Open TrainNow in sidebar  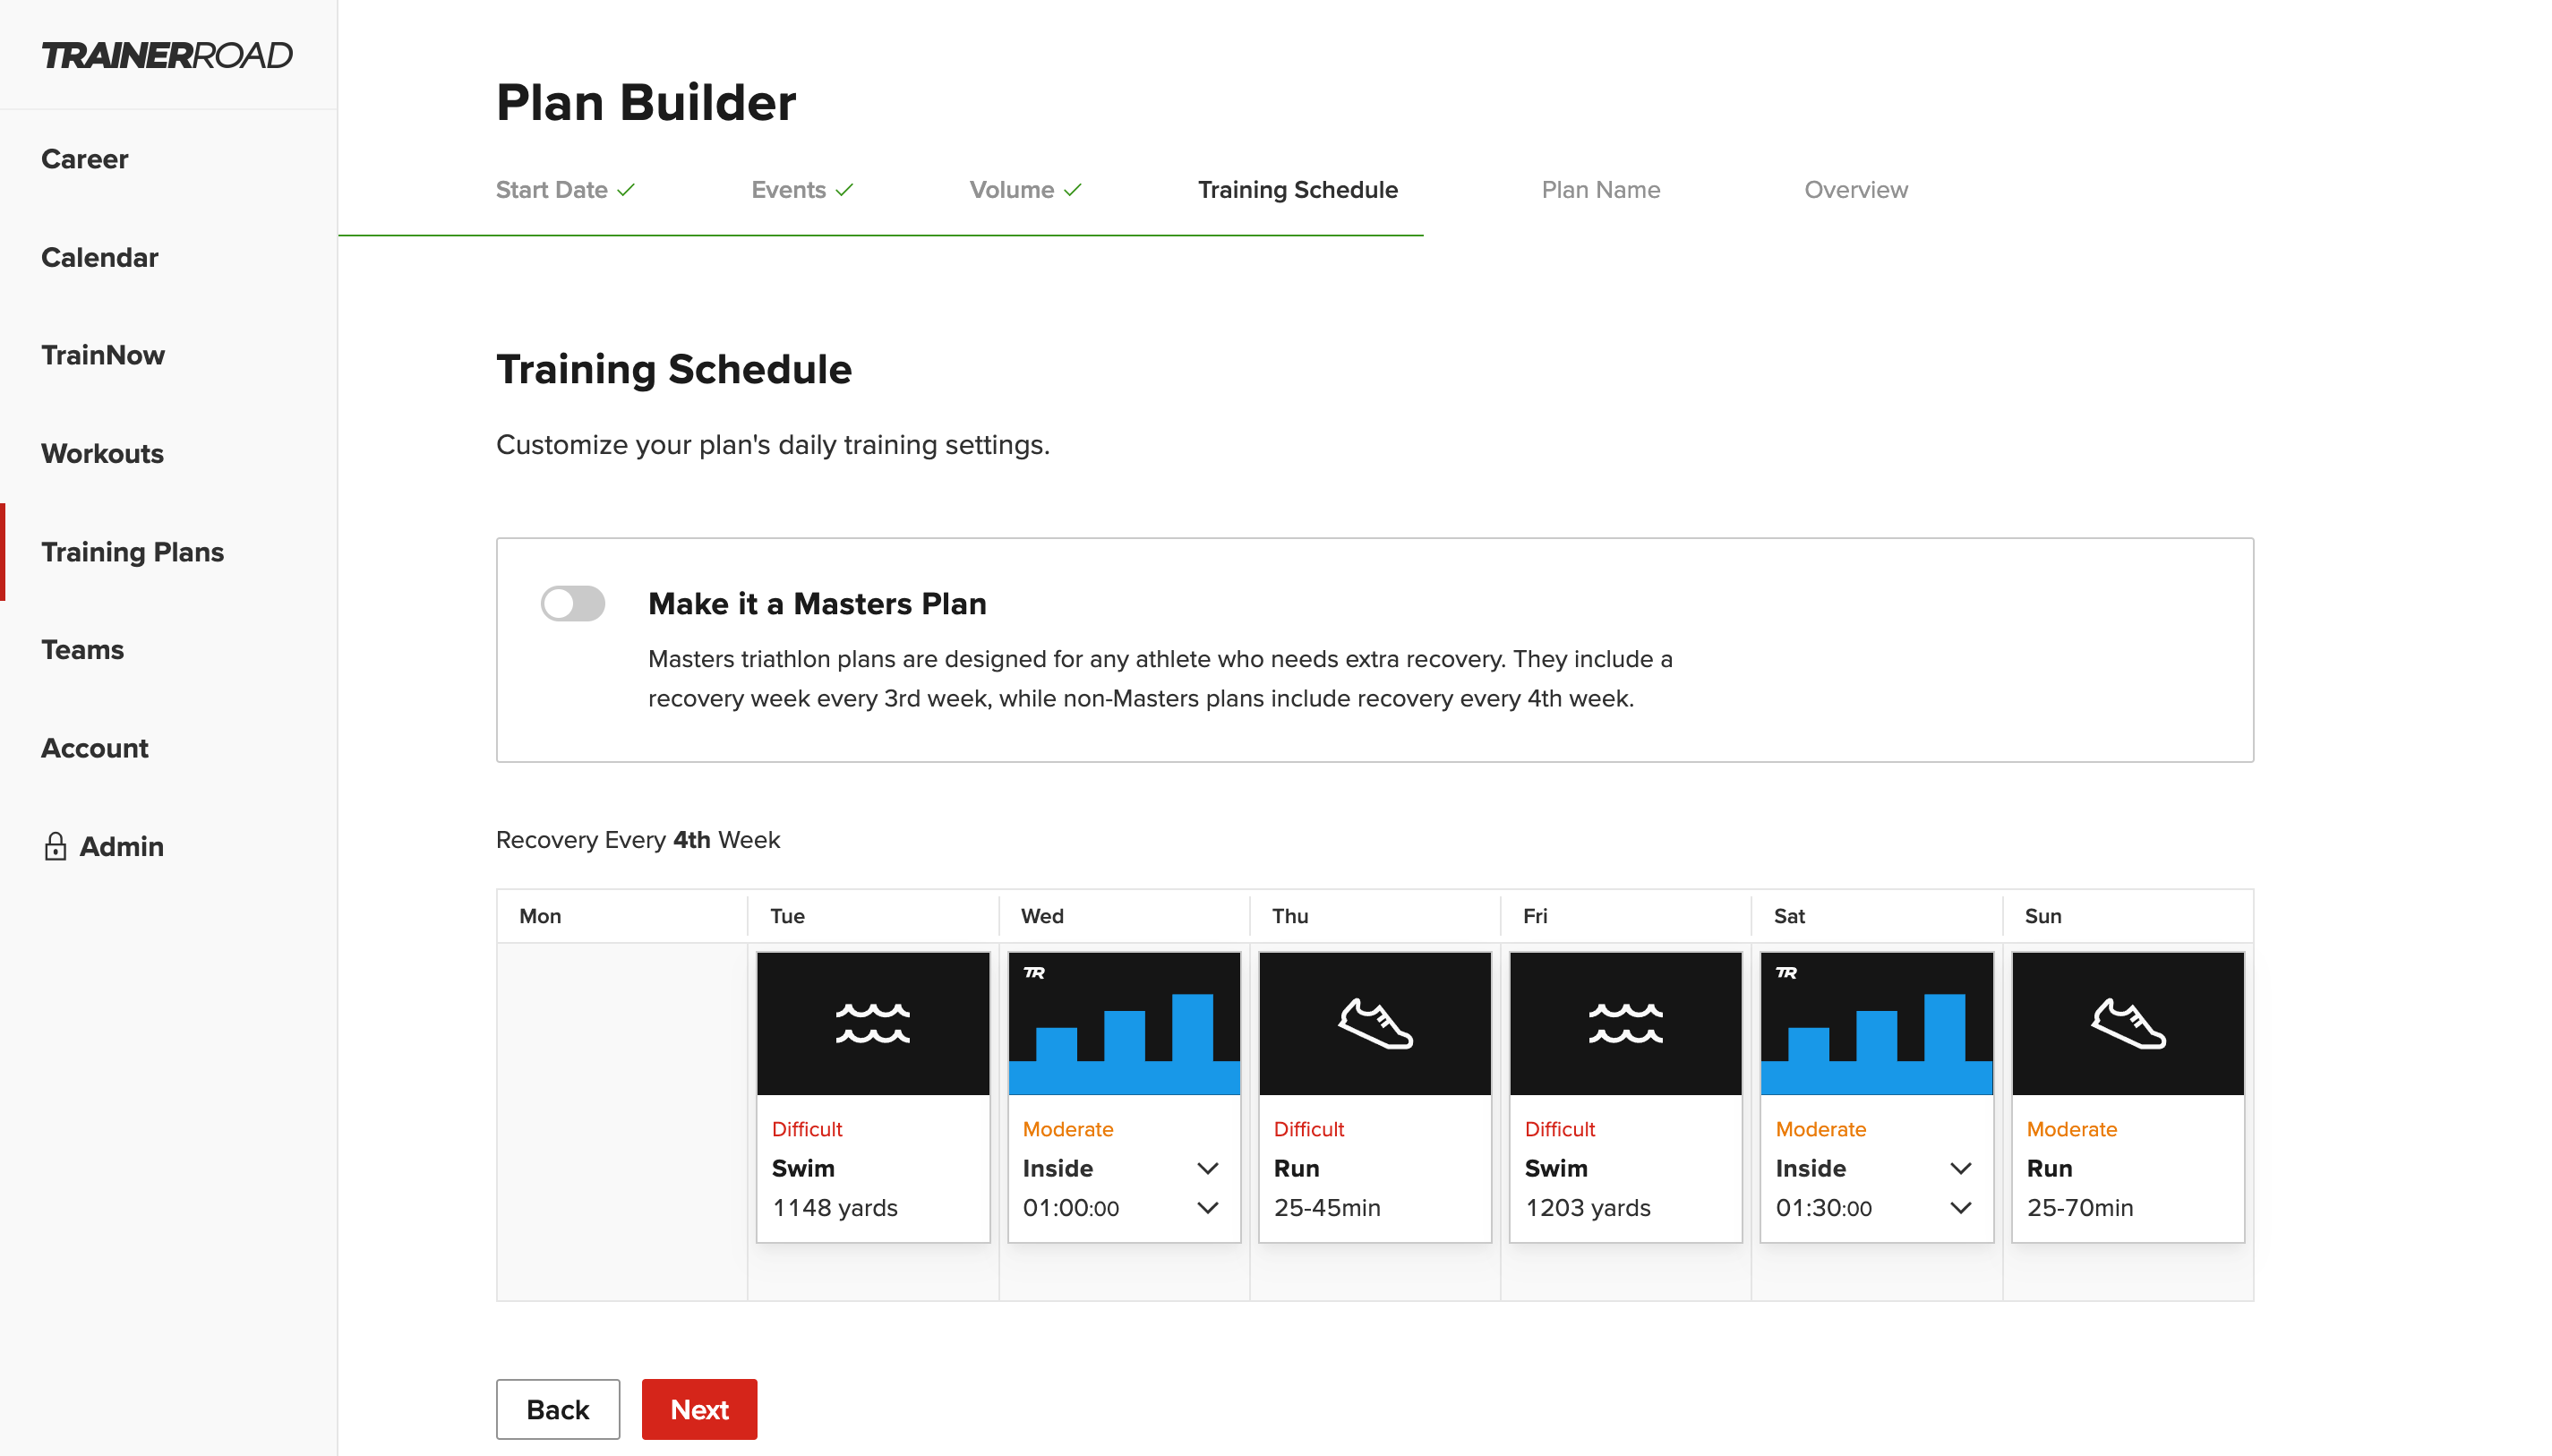pyautogui.click(x=103, y=355)
